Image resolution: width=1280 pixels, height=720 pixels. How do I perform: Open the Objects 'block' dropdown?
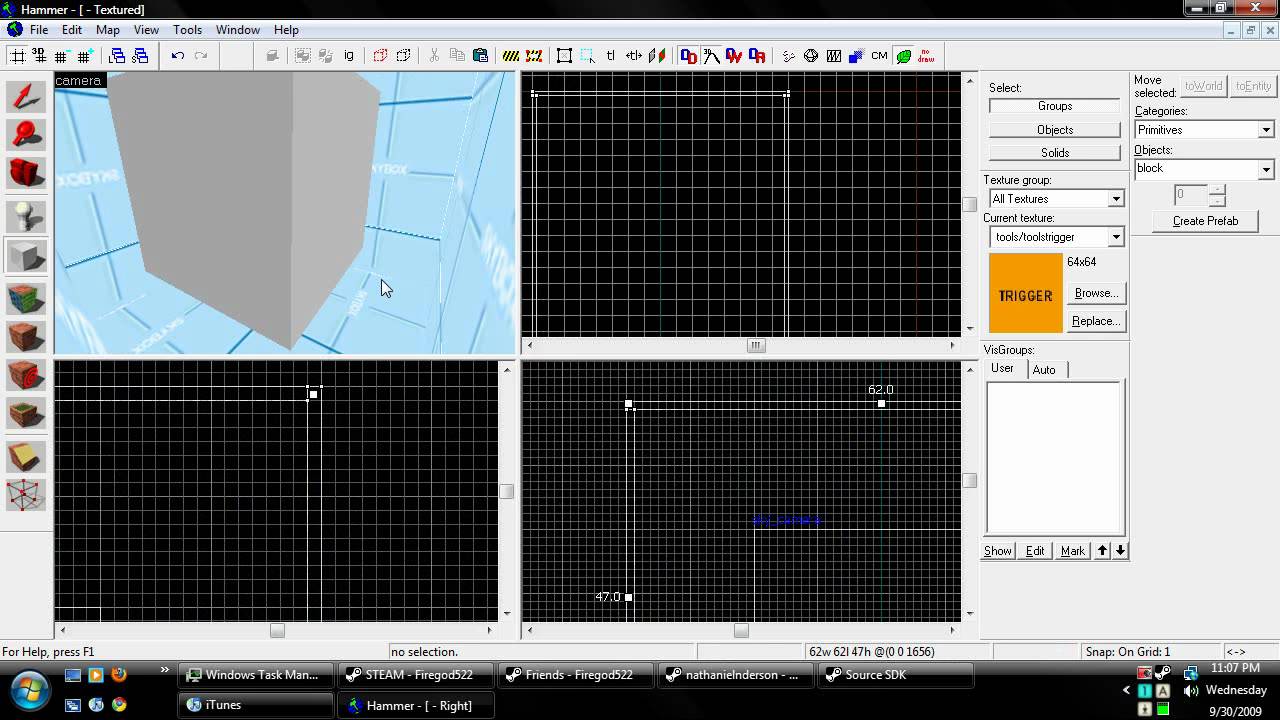coord(1266,169)
